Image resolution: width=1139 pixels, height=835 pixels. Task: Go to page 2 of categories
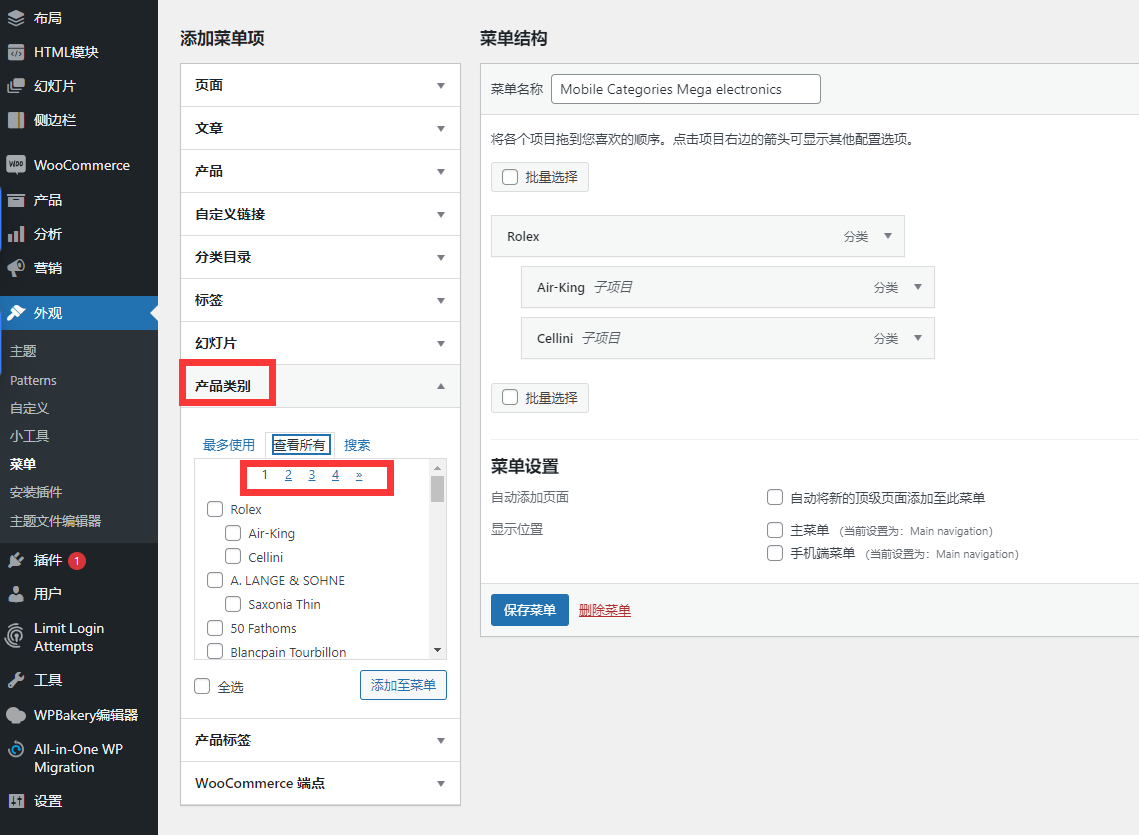click(x=288, y=475)
